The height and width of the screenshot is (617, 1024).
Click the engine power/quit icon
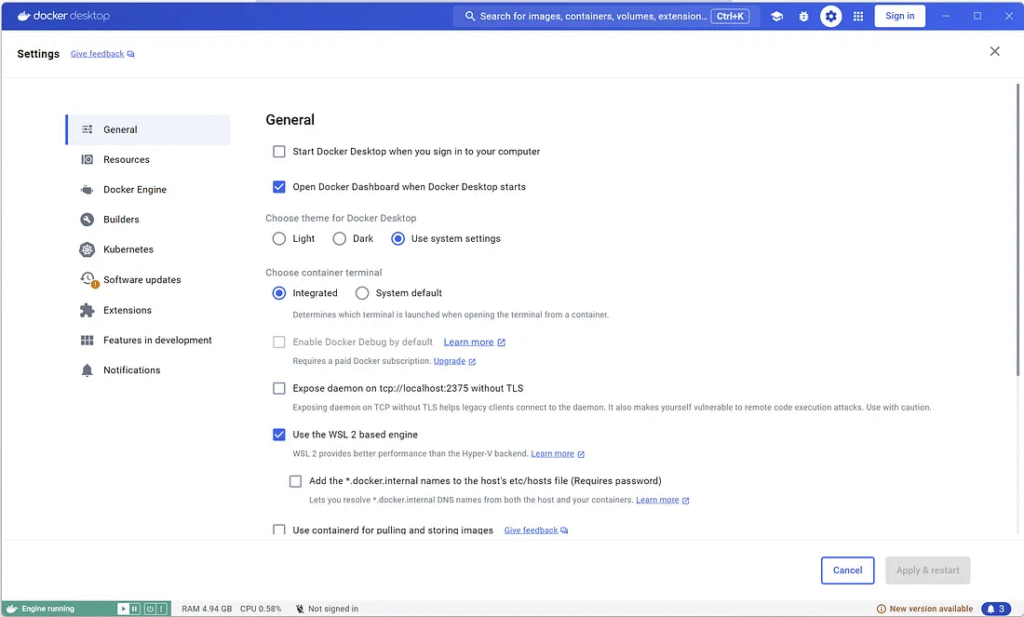click(x=150, y=609)
